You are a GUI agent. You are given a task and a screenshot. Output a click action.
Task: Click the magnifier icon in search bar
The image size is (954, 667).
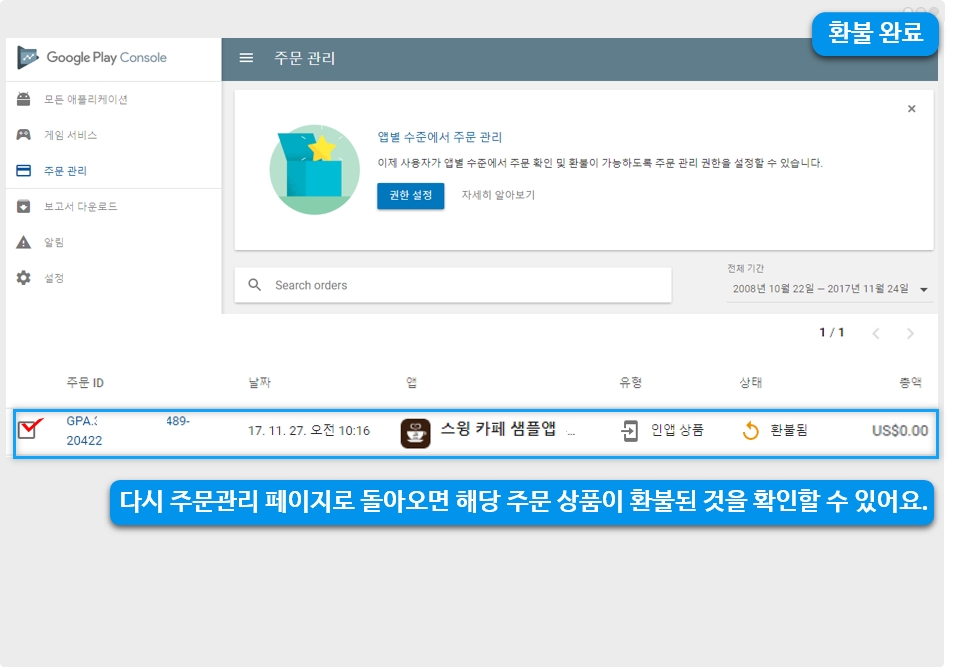coord(255,285)
